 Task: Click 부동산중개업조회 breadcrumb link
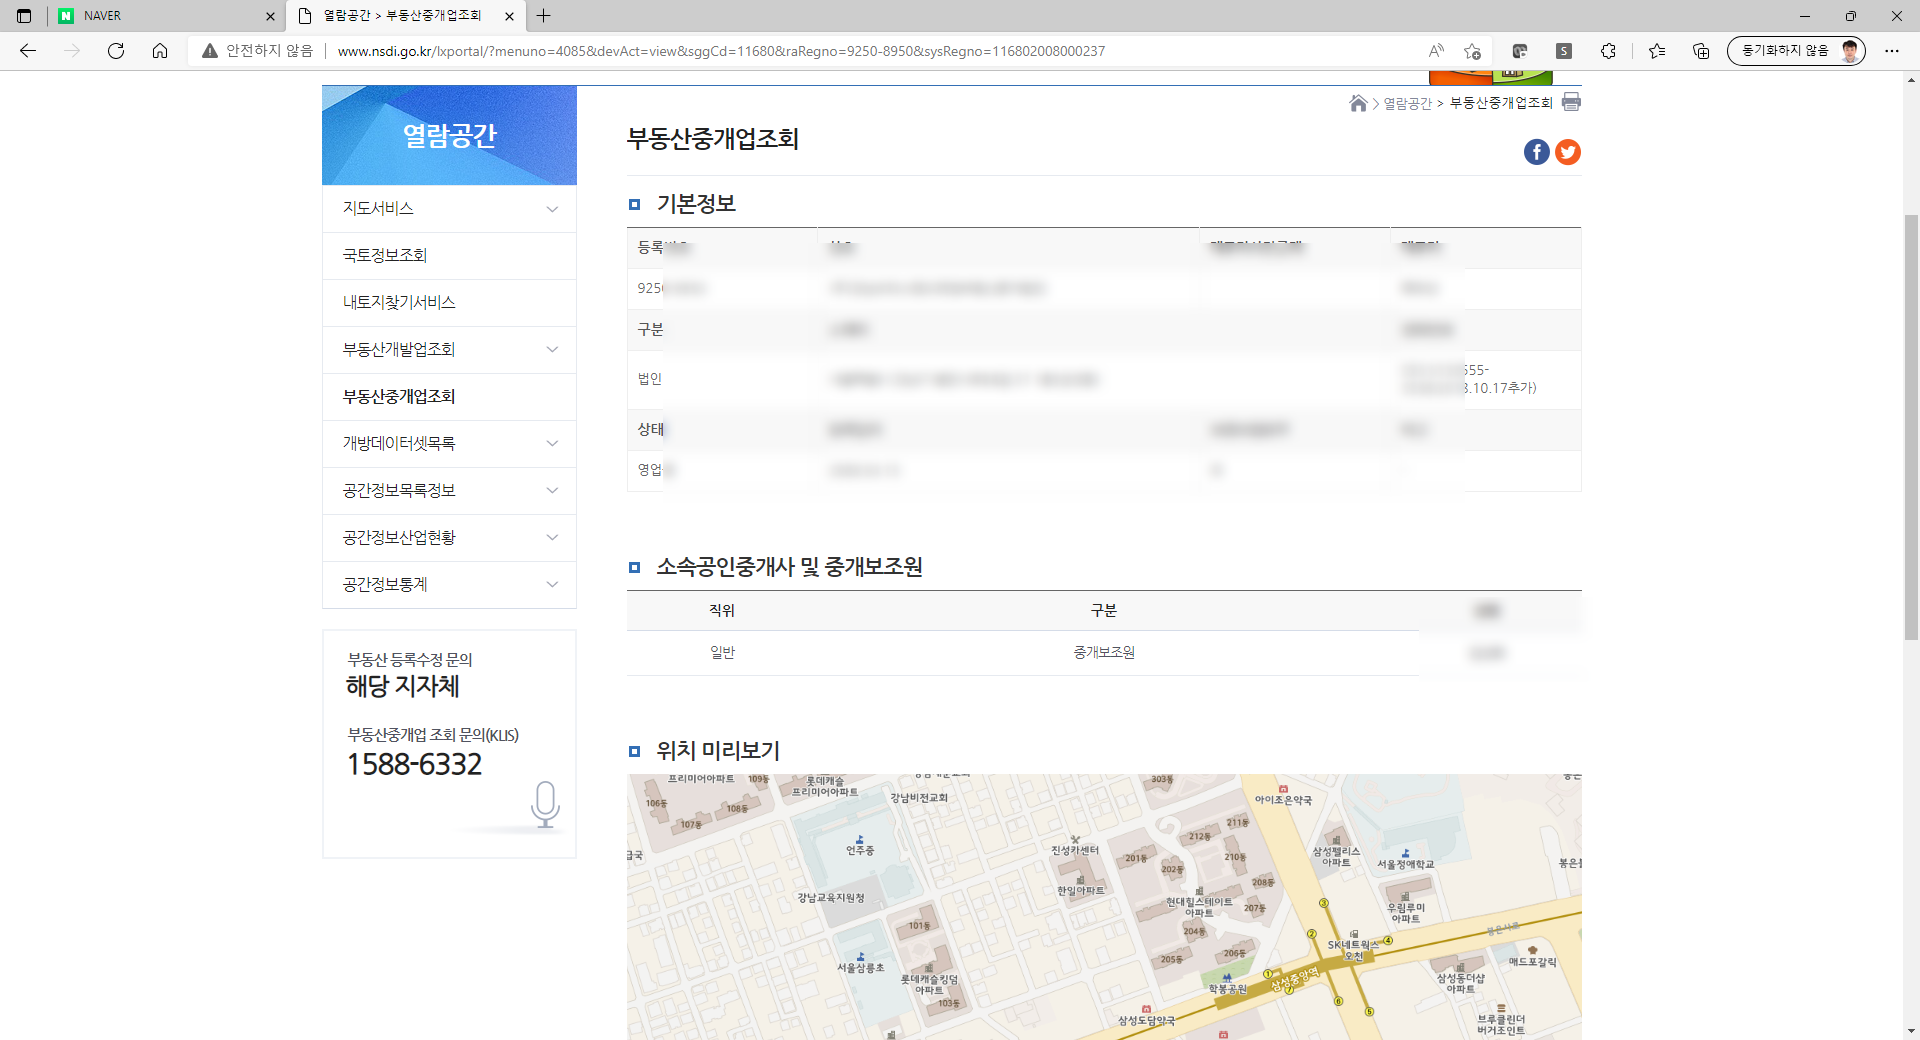(x=1501, y=103)
